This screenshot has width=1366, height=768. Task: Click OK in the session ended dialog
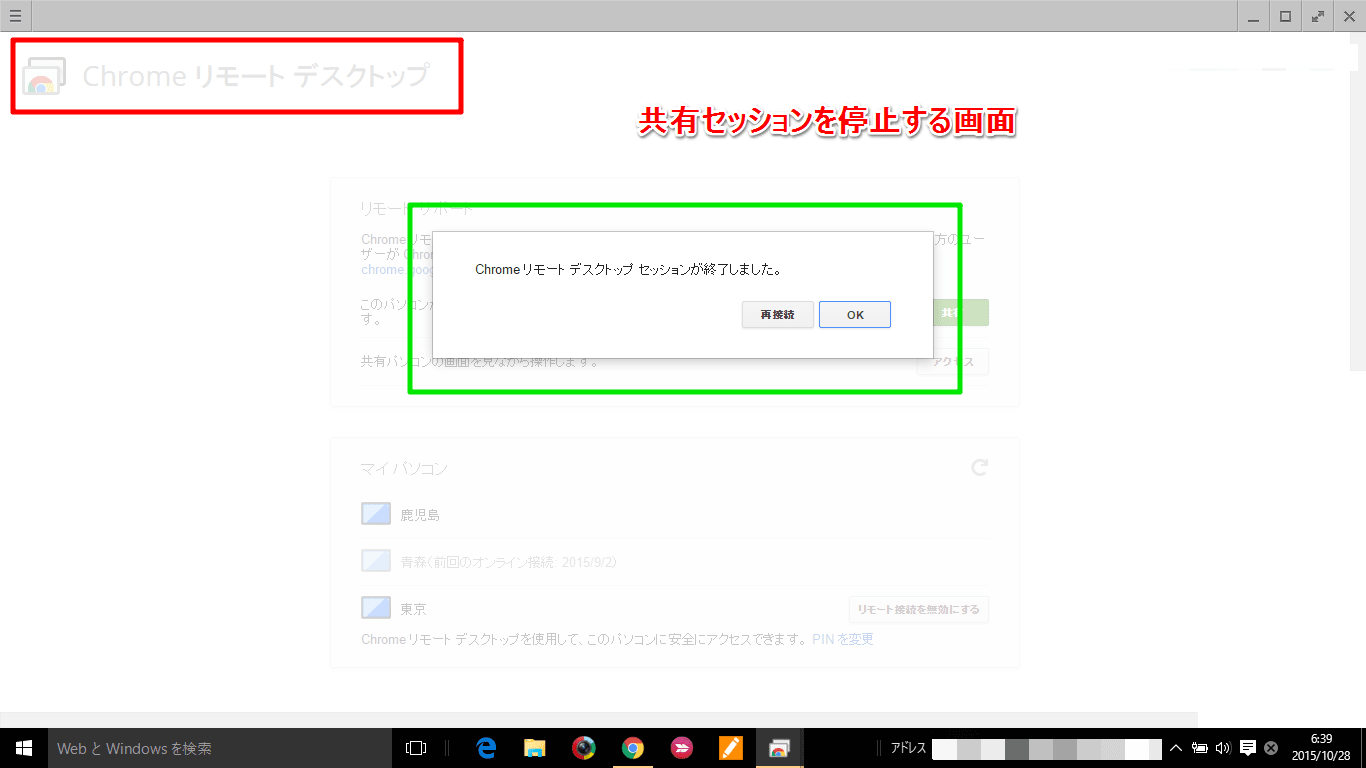[x=854, y=315]
